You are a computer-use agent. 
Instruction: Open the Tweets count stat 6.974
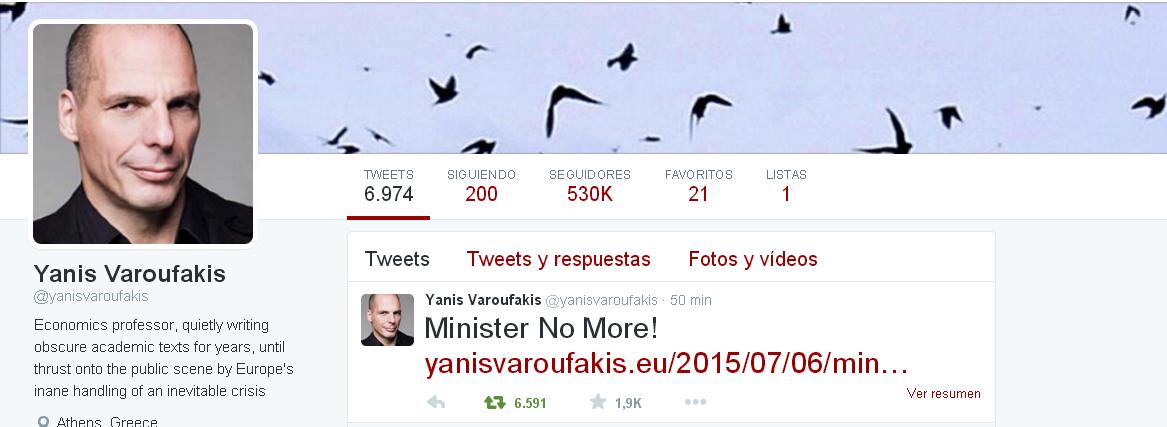pyautogui.click(x=389, y=187)
